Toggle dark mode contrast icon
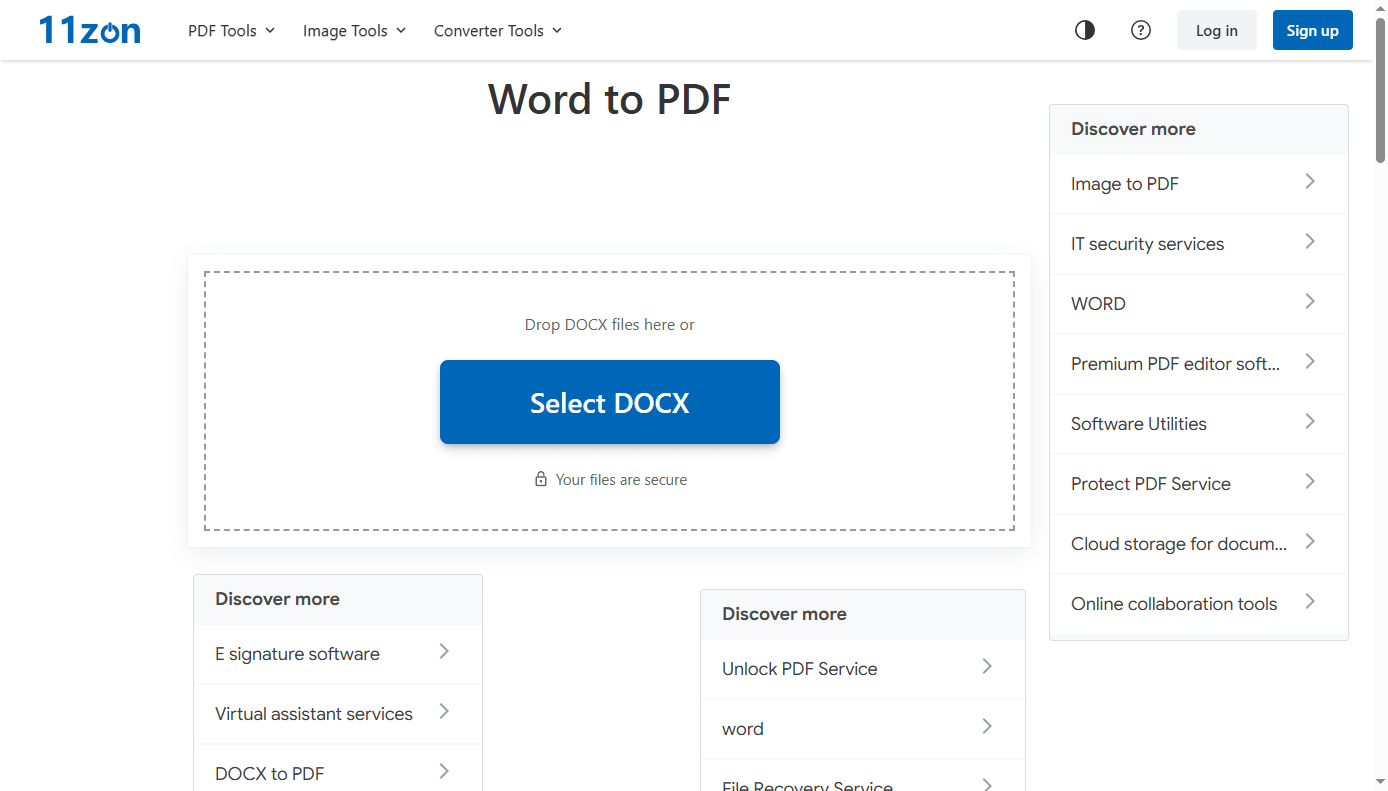The height and width of the screenshot is (791, 1388). coord(1085,30)
